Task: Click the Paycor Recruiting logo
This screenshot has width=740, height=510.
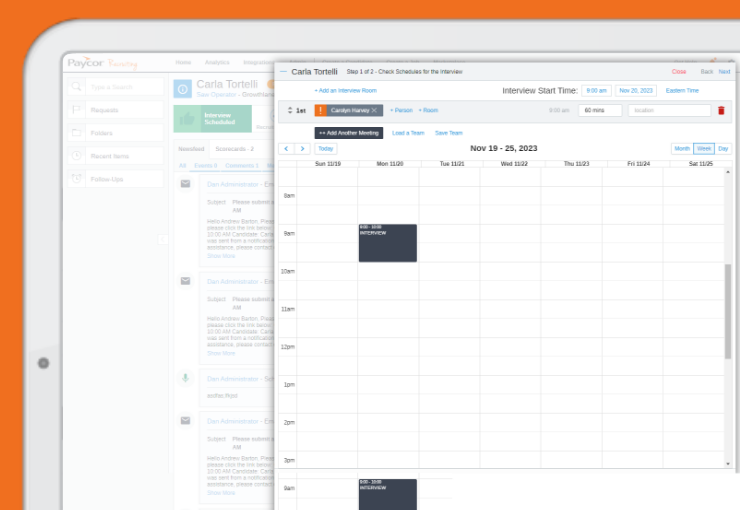Action: point(102,63)
